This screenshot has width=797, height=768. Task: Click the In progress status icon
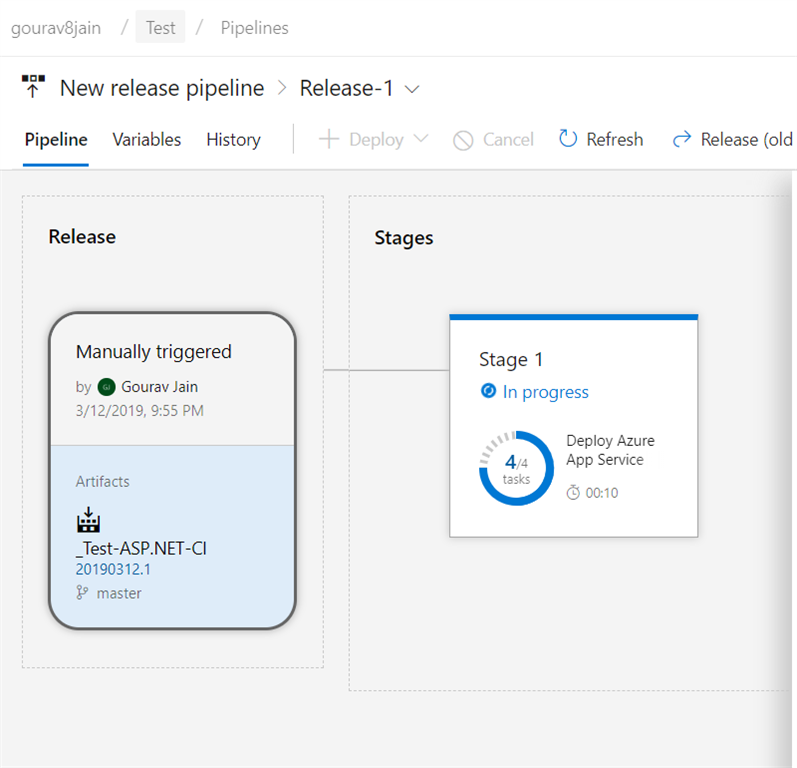coord(489,392)
